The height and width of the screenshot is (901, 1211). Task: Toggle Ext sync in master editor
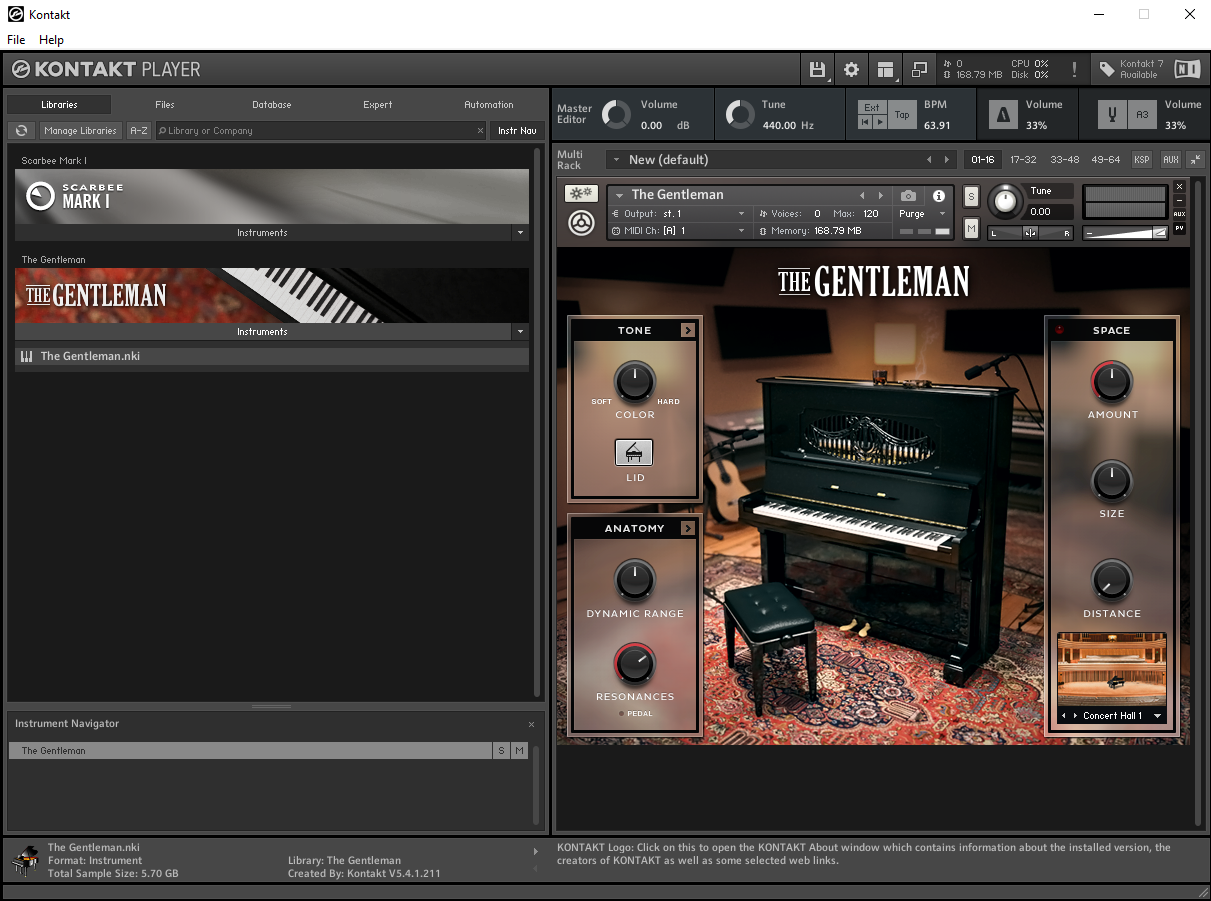[x=872, y=108]
